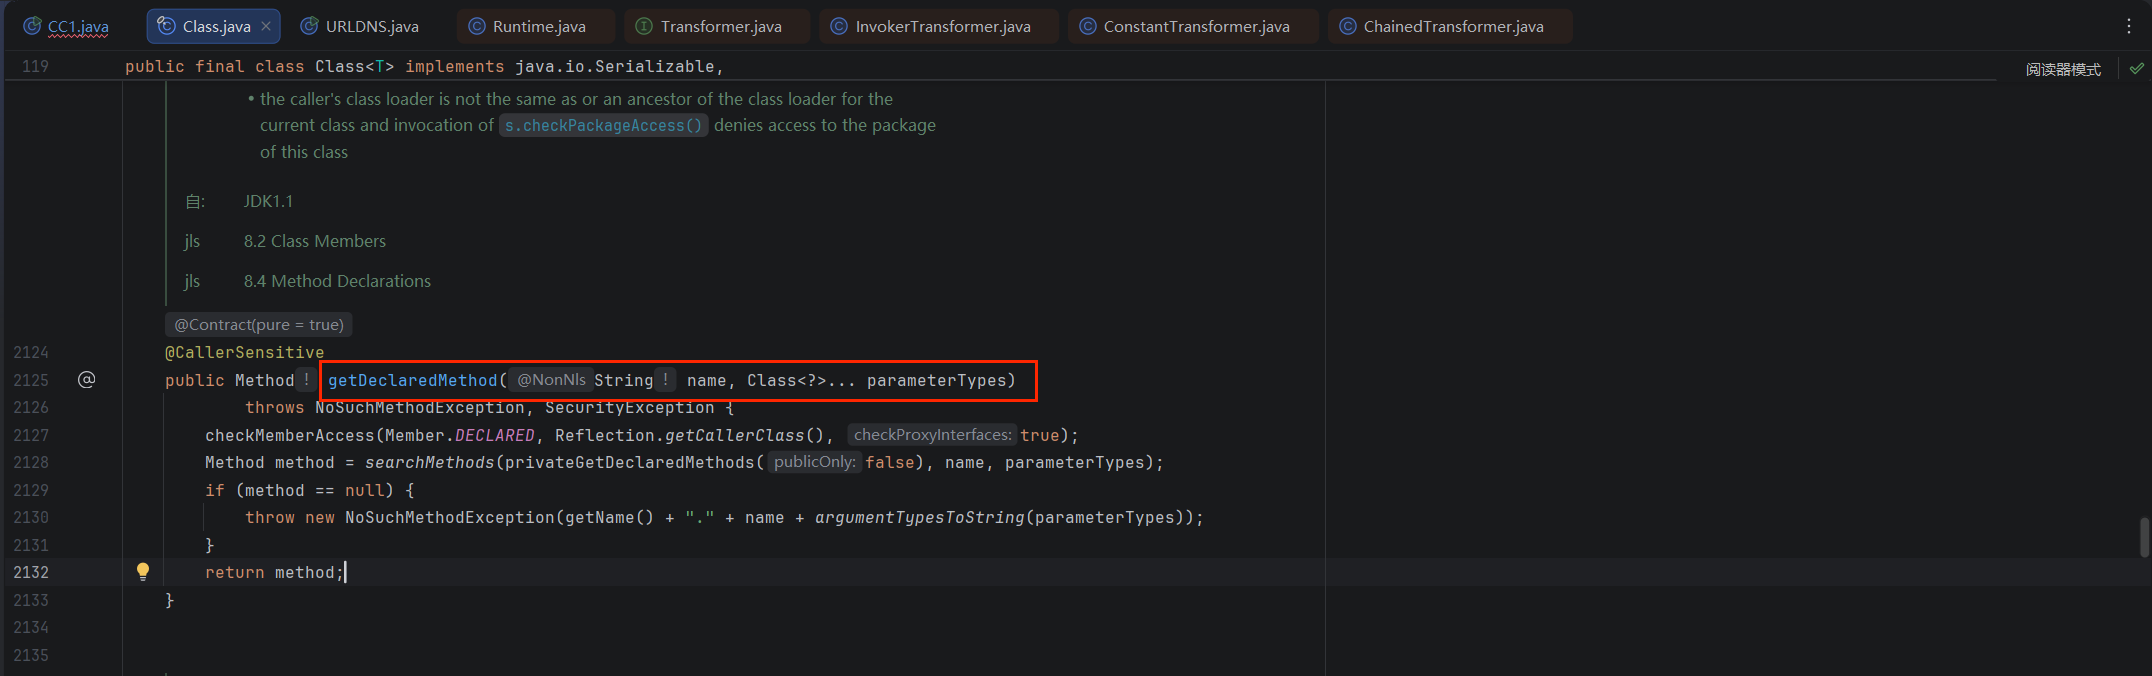Click the CC1.java tab file icon

click(x=32, y=26)
